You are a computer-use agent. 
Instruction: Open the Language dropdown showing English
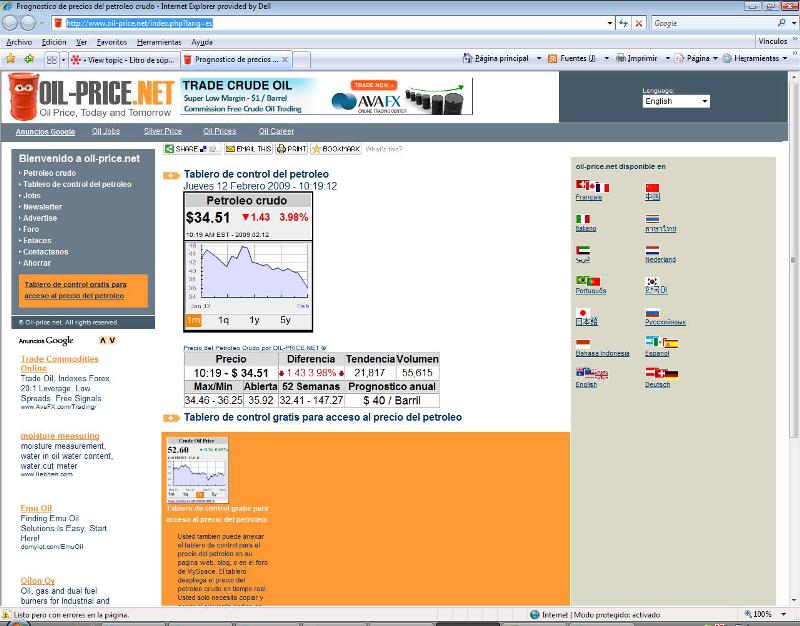click(x=676, y=101)
